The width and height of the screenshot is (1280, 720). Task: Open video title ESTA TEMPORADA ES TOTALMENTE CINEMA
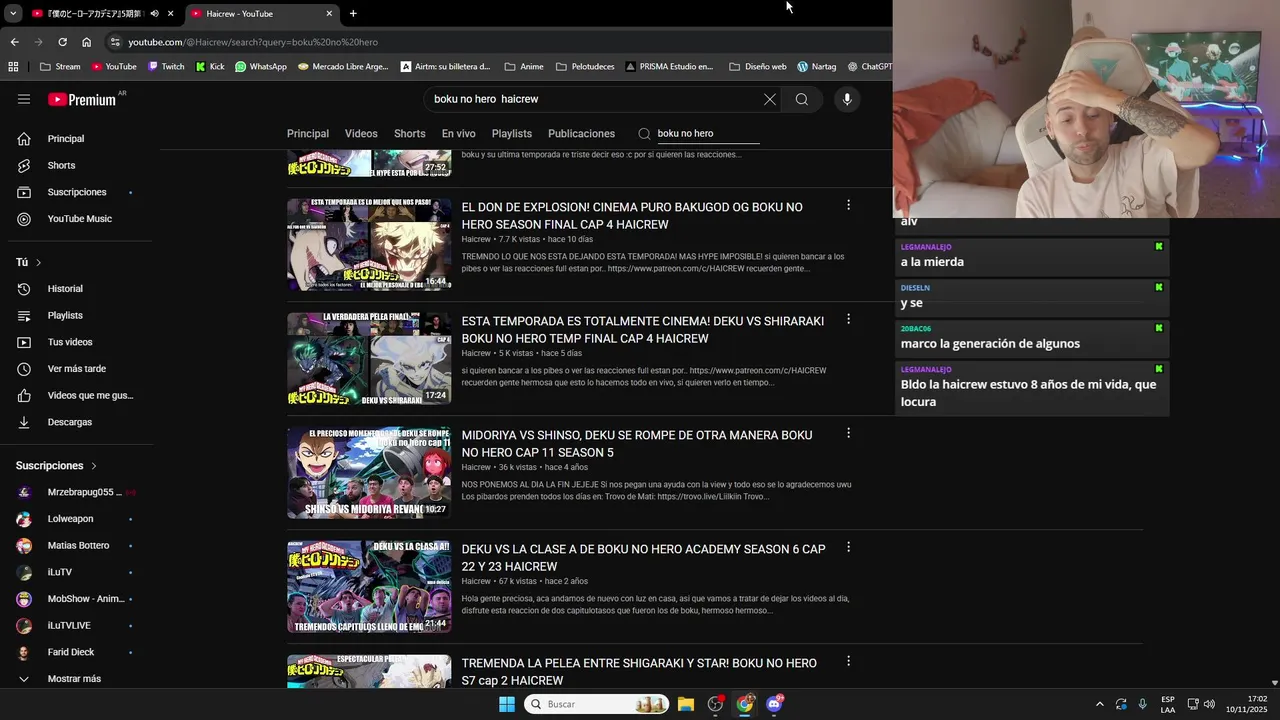point(643,330)
